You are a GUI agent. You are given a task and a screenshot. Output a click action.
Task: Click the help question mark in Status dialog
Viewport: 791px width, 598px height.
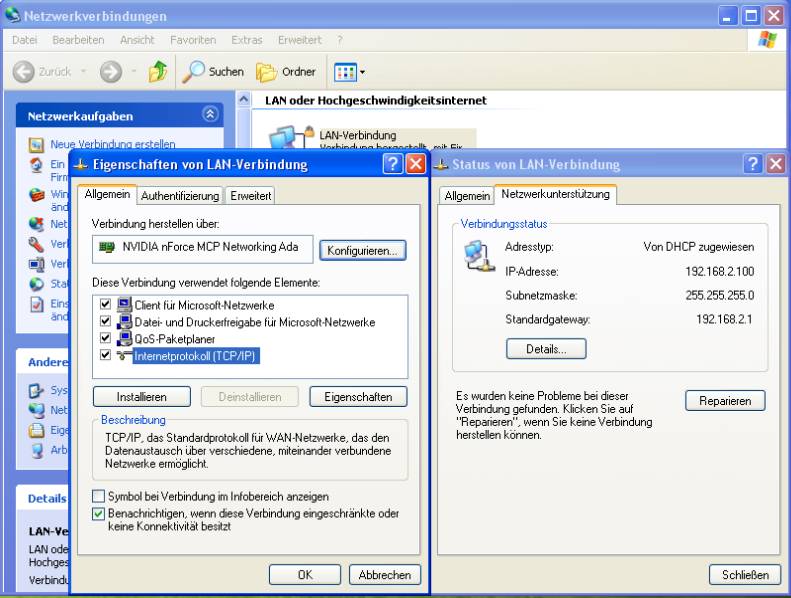tap(753, 164)
